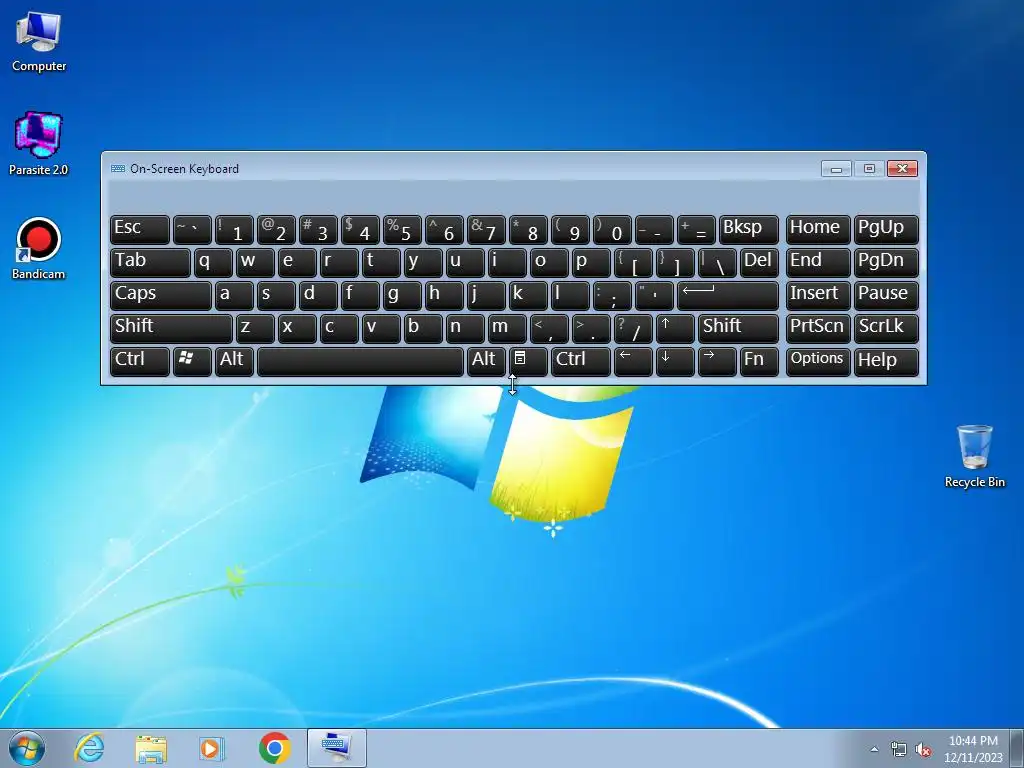The image size is (1024, 768).
Task: Click the forward slash question key
Action: tap(633, 328)
